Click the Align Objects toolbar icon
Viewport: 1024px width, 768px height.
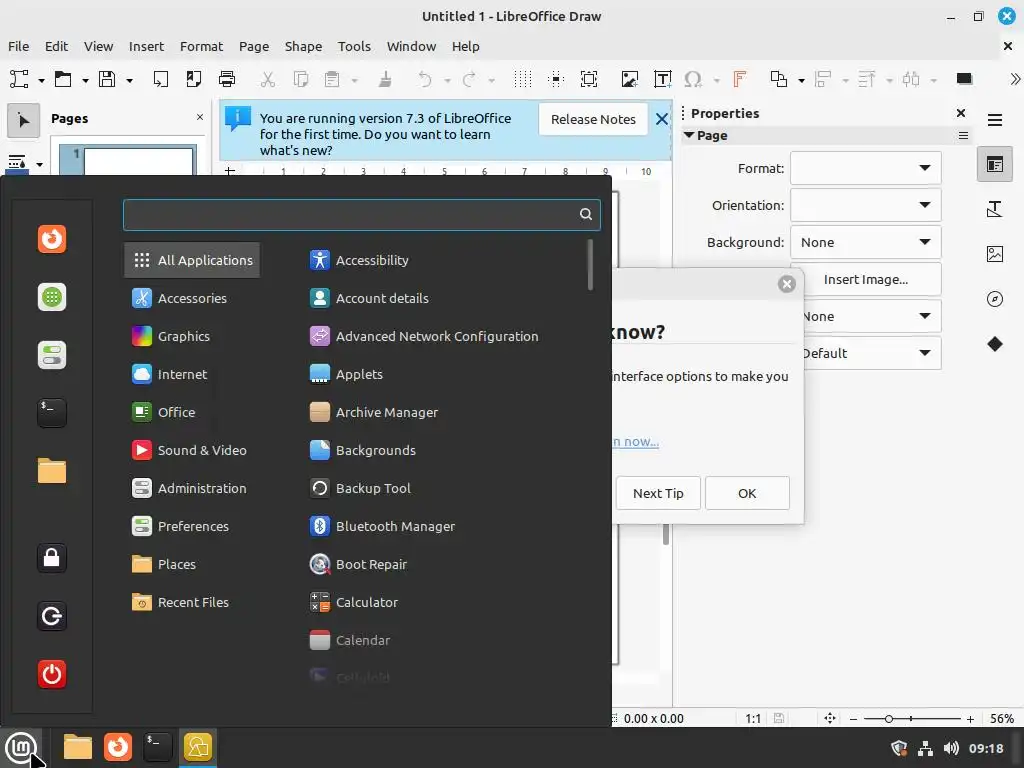click(823, 79)
